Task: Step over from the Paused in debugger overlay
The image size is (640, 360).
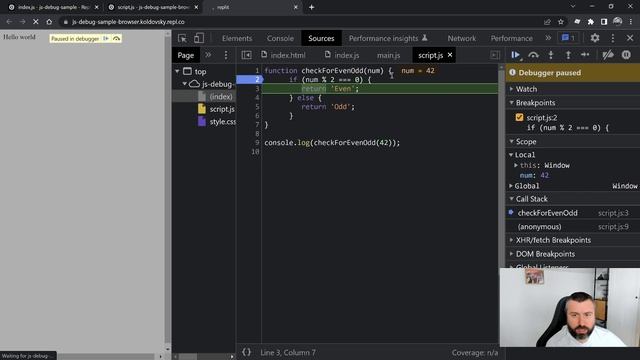Action: [116, 38]
